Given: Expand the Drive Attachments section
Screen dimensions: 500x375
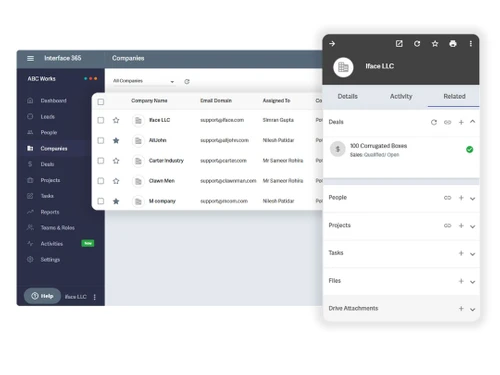Looking at the screenshot, I should (472, 310).
